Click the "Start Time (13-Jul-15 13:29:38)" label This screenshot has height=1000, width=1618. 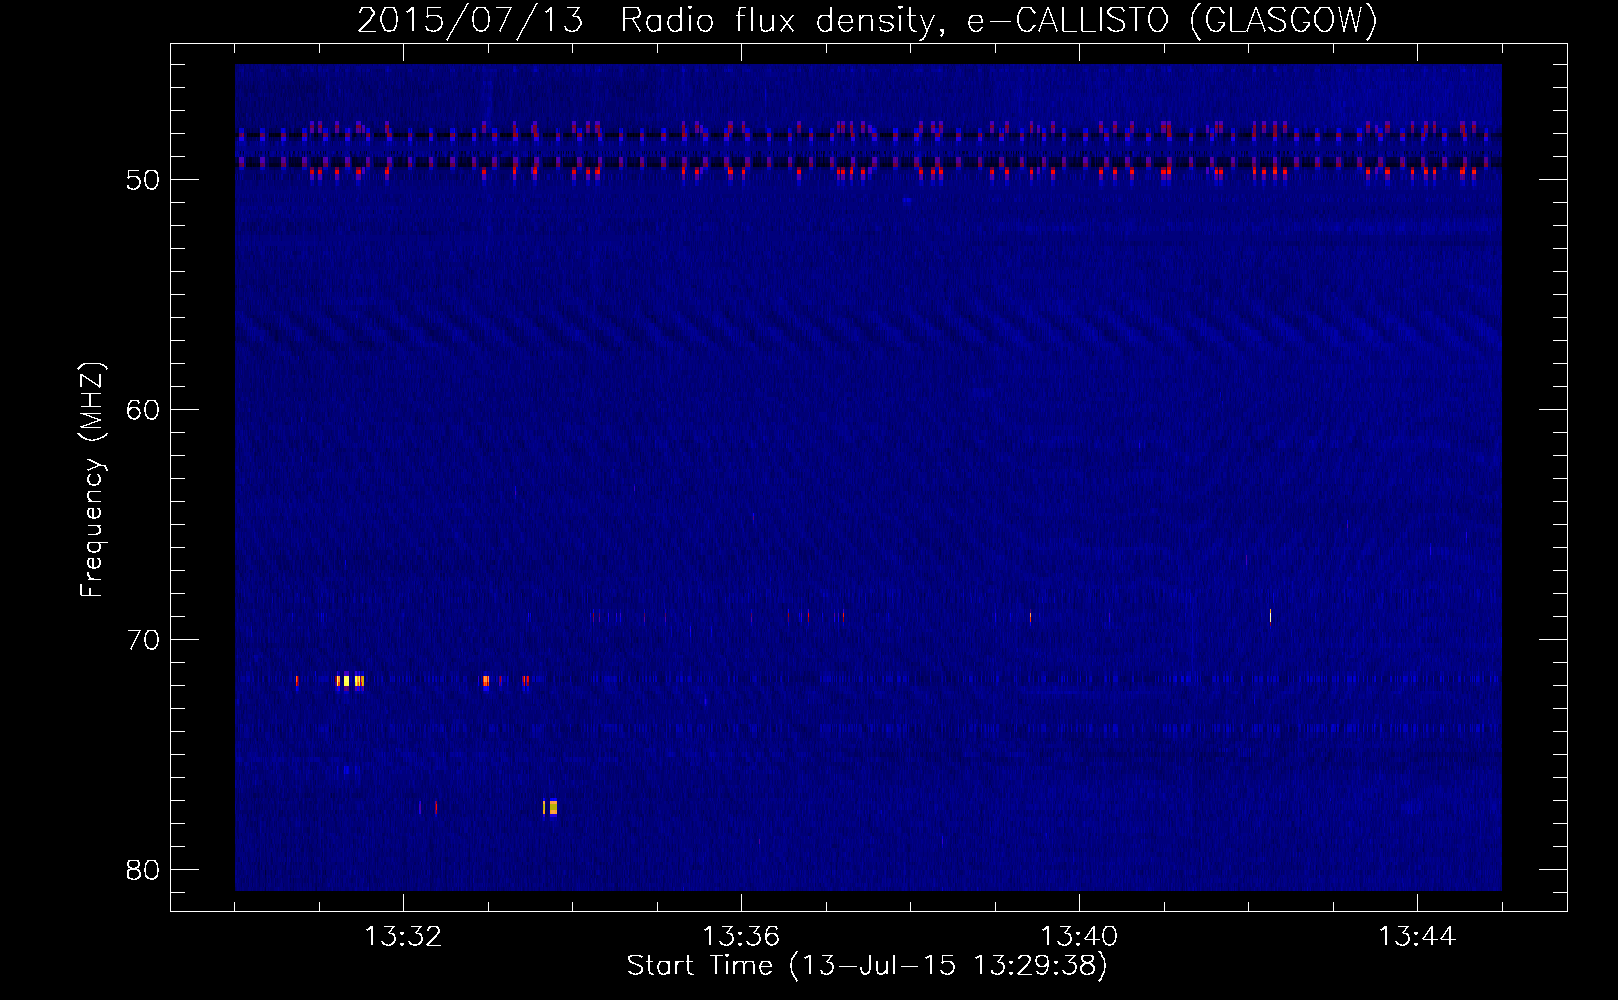point(867,966)
